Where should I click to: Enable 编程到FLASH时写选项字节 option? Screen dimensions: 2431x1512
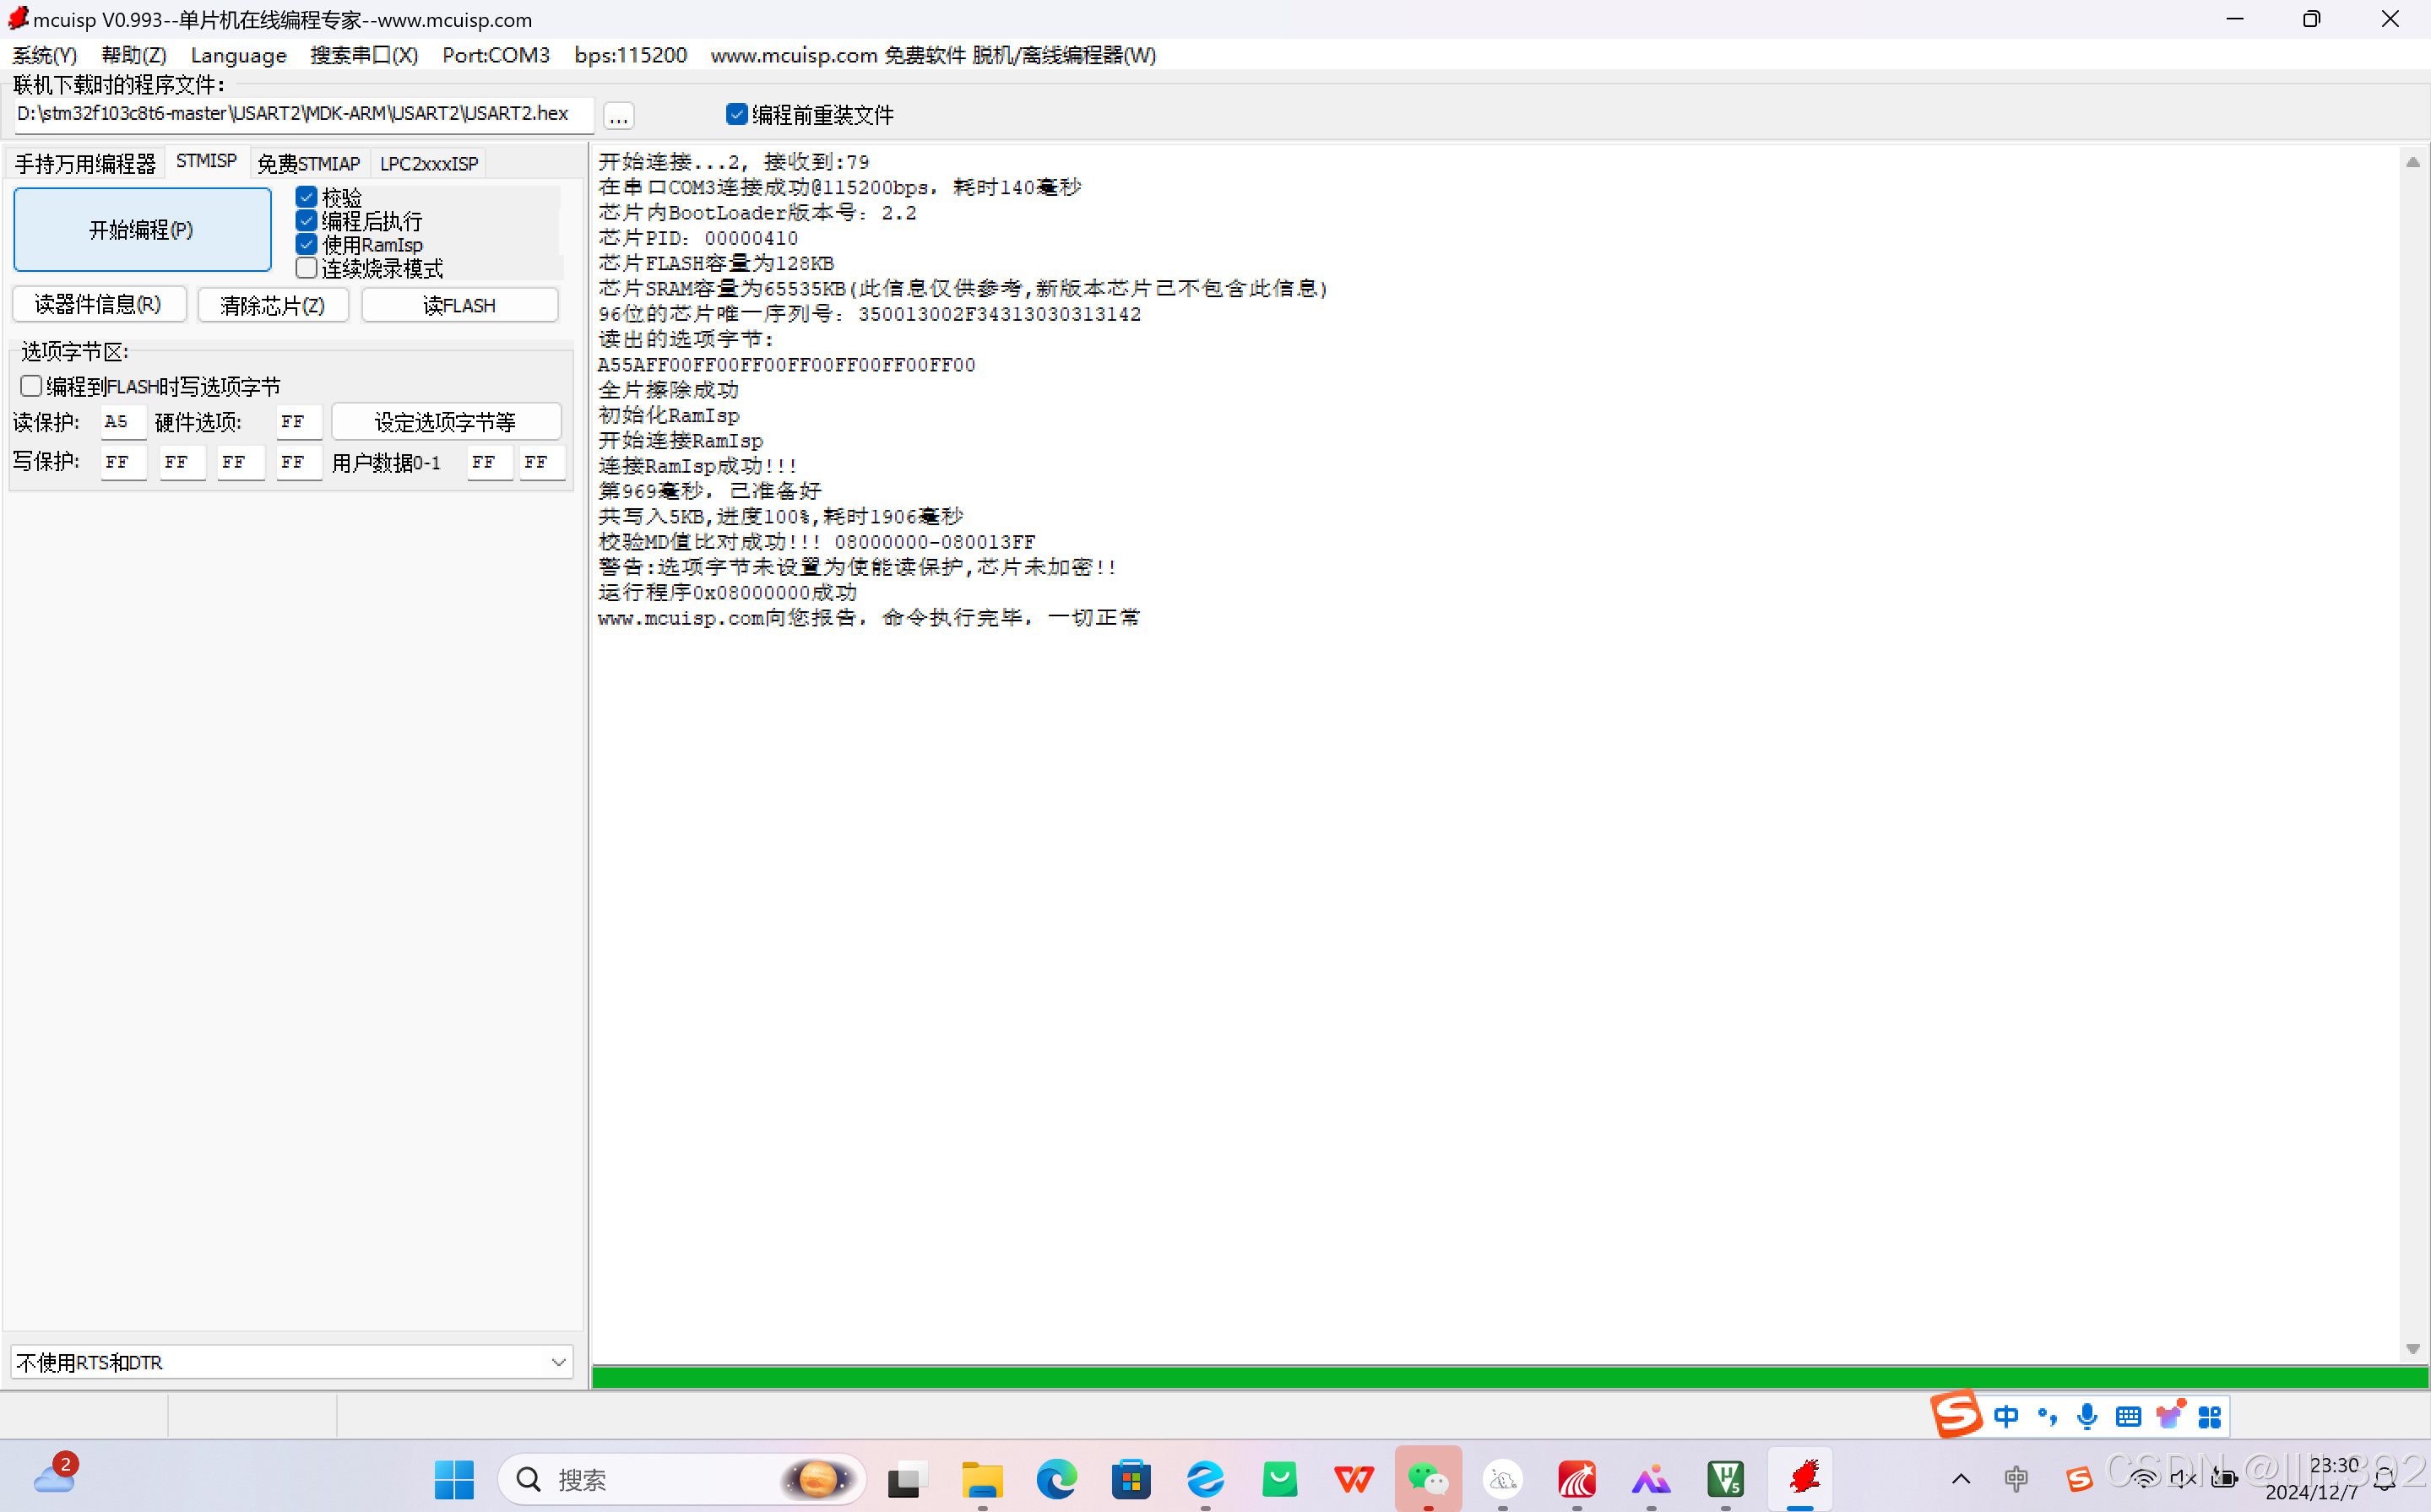pyautogui.click(x=30, y=385)
